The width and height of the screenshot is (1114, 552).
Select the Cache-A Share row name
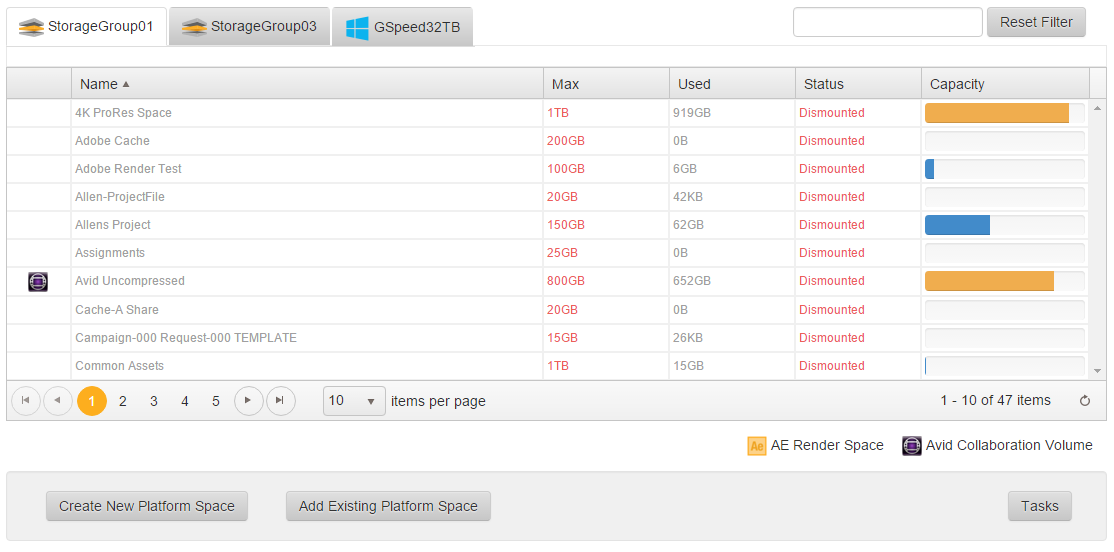[x=117, y=310]
